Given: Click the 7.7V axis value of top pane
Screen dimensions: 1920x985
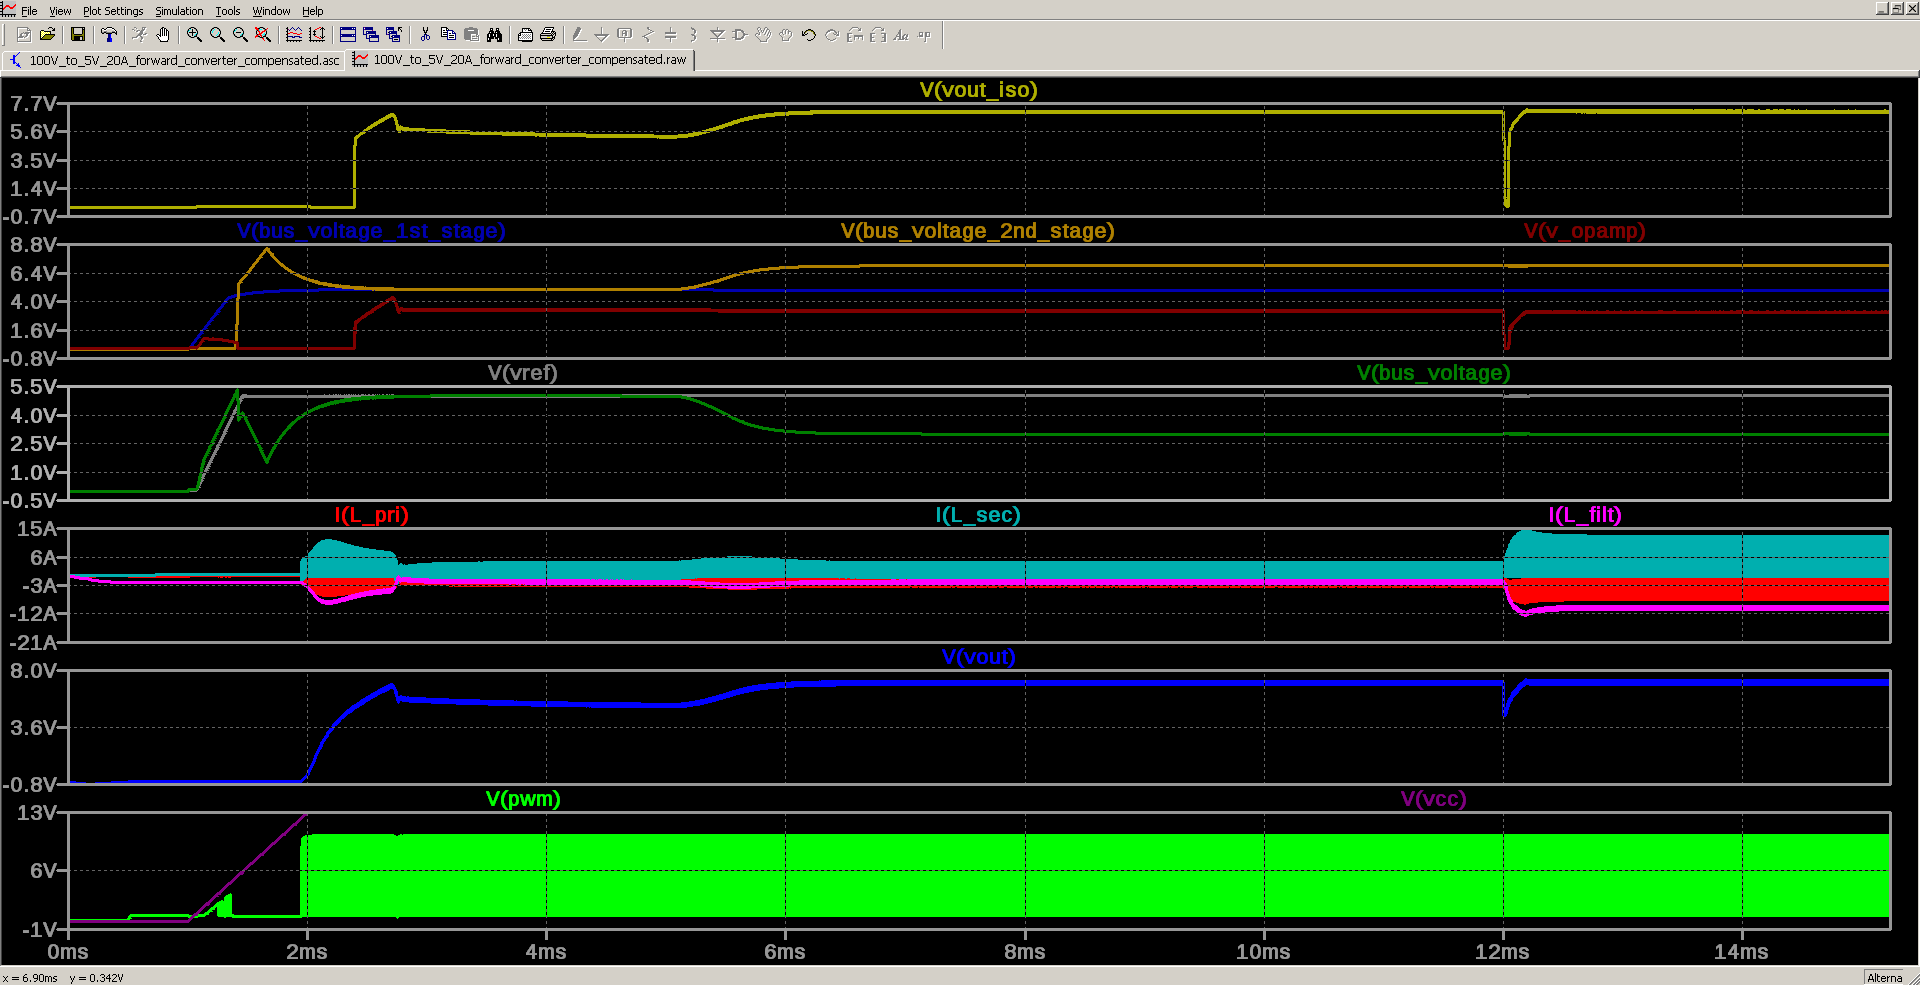Looking at the screenshot, I should click(x=32, y=104).
